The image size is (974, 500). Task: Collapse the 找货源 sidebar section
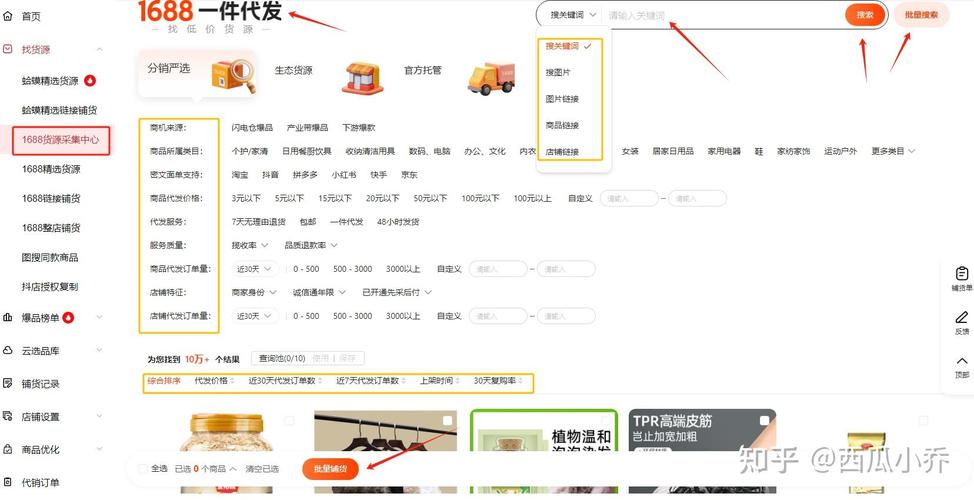(99, 49)
